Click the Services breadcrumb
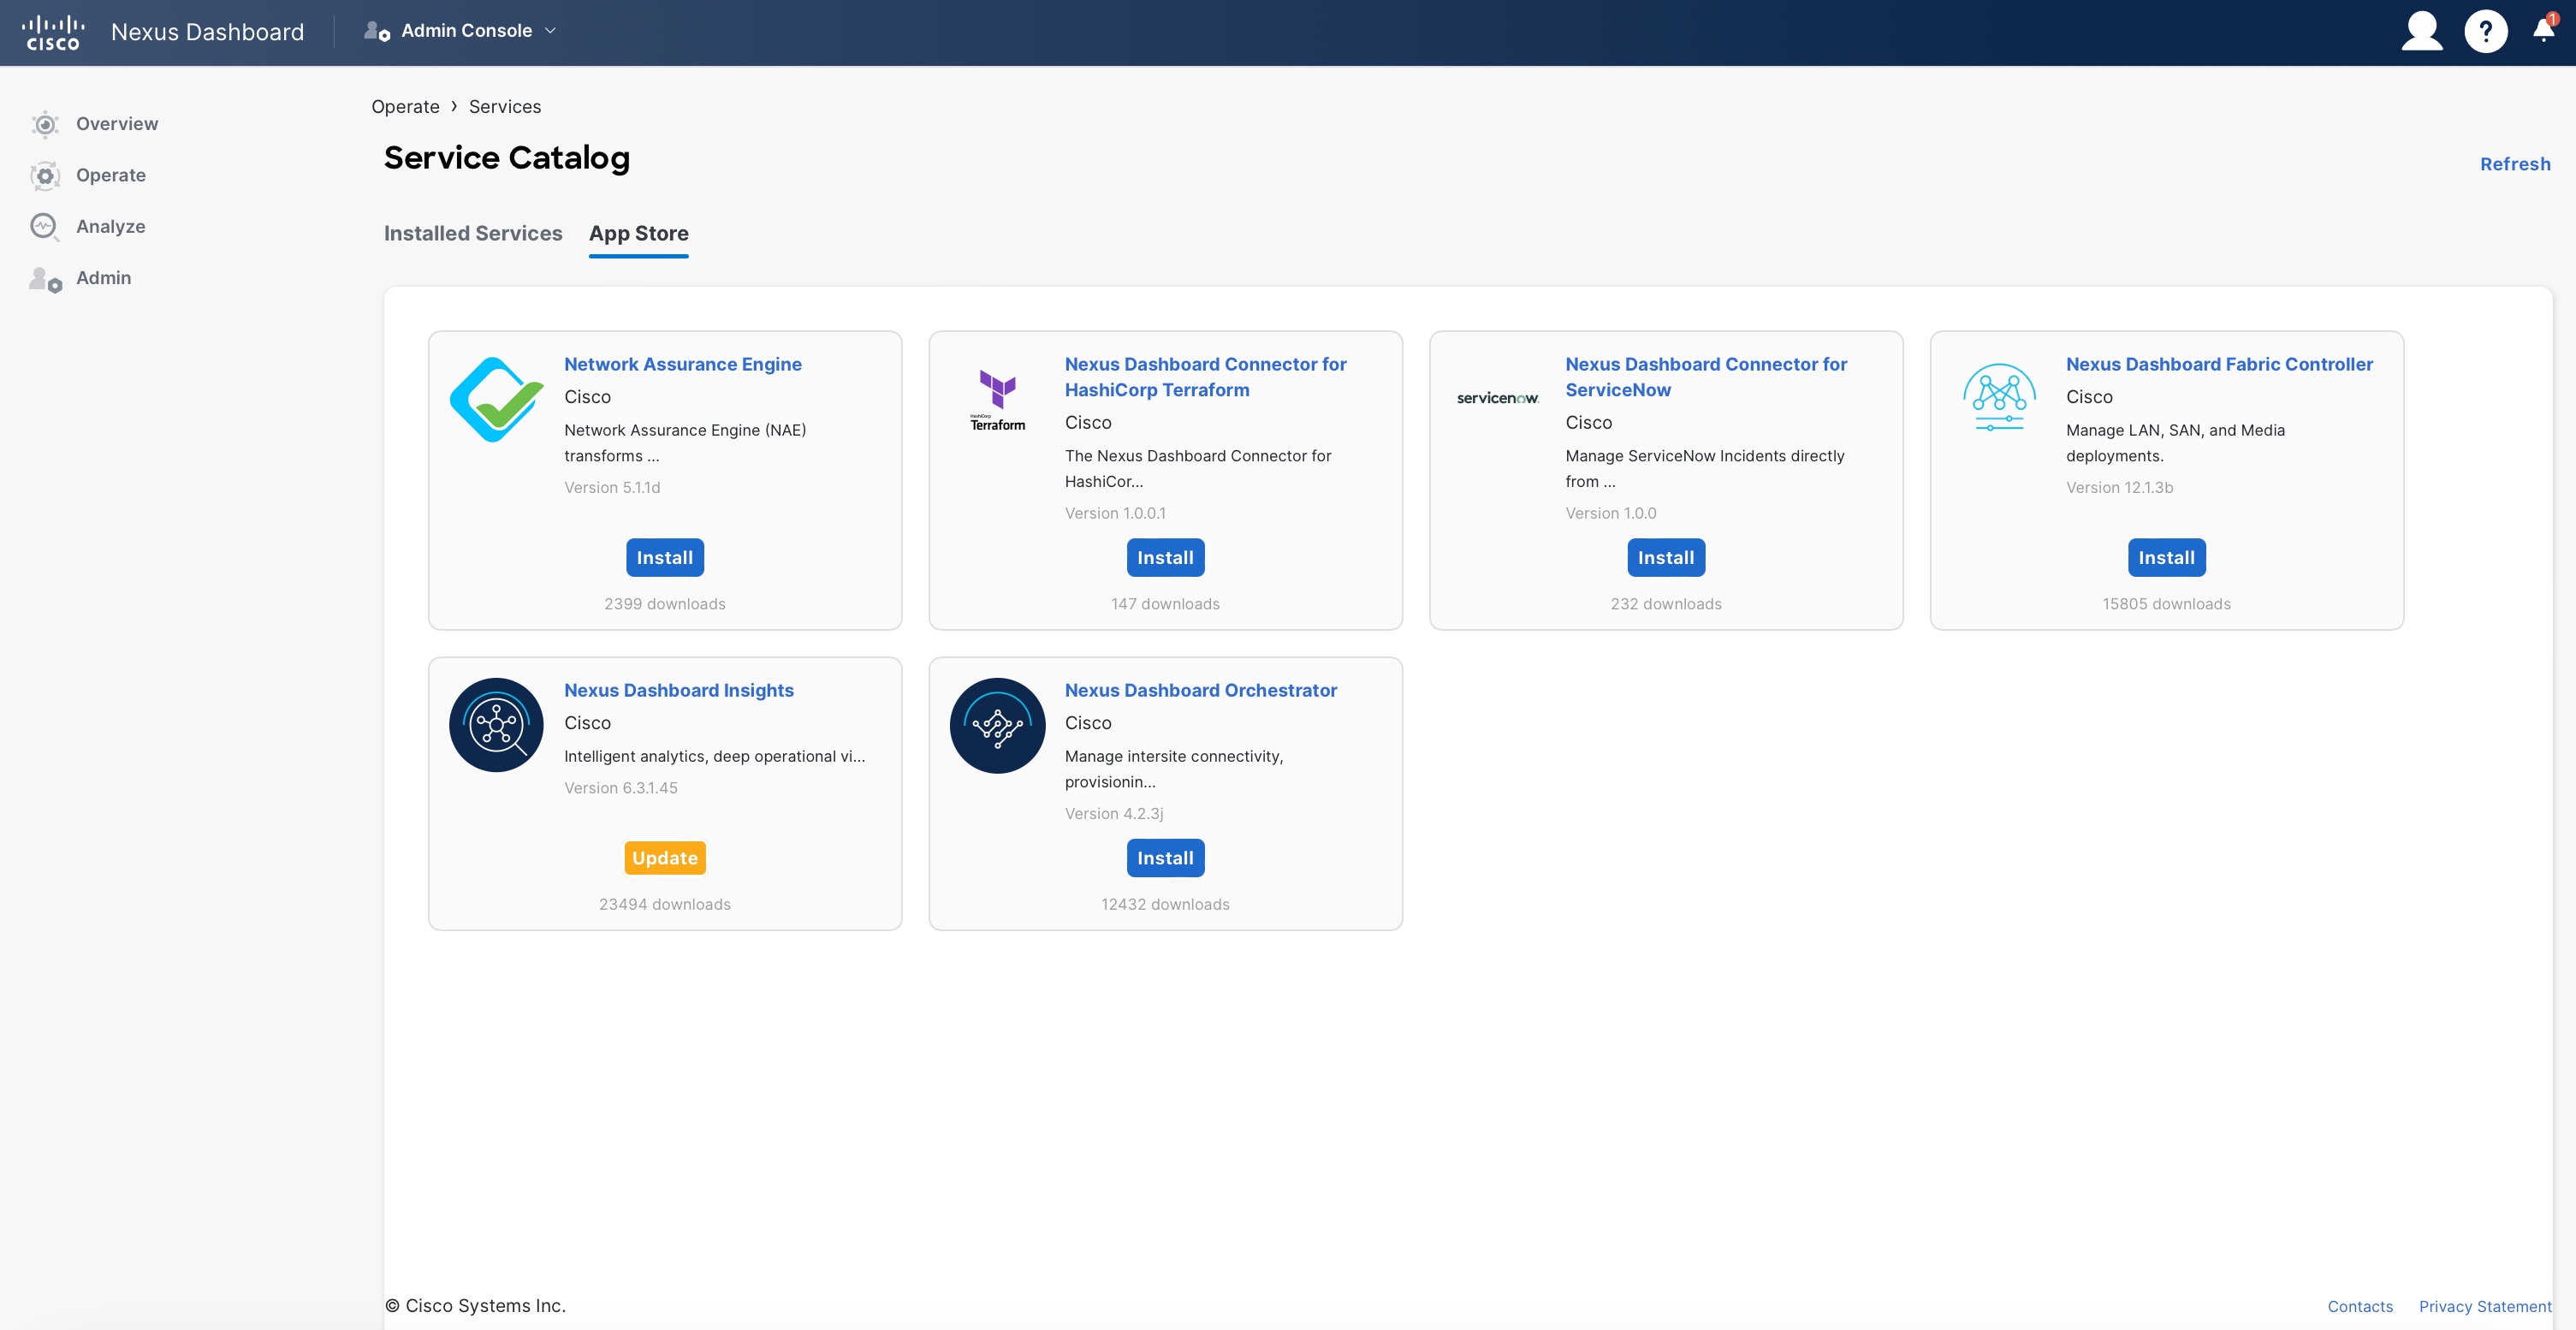2576x1330 pixels. point(505,107)
